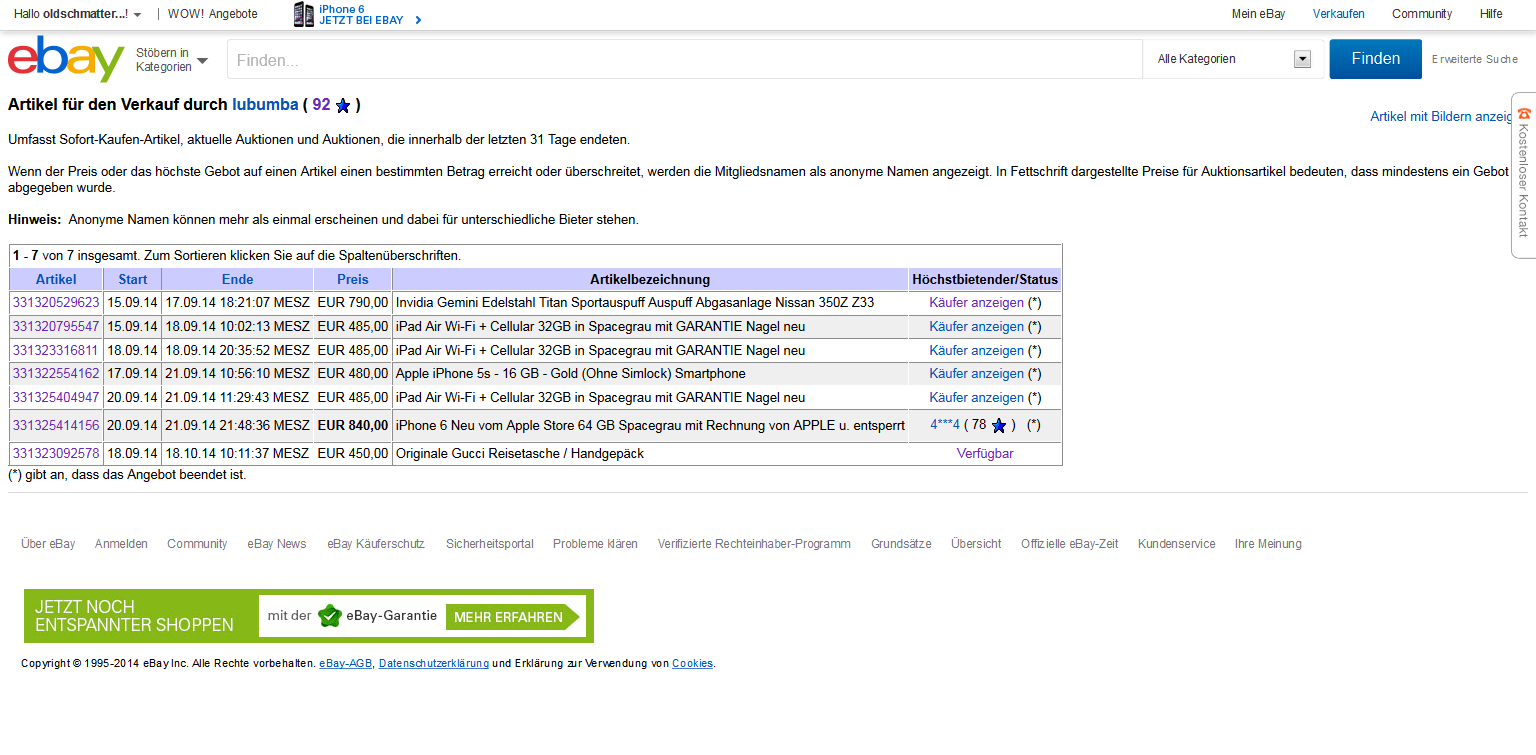The width and height of the screenshot is (1536, 755).
Task: Click the blue star beside seller lubumba
Action: (x=343, y=105)
